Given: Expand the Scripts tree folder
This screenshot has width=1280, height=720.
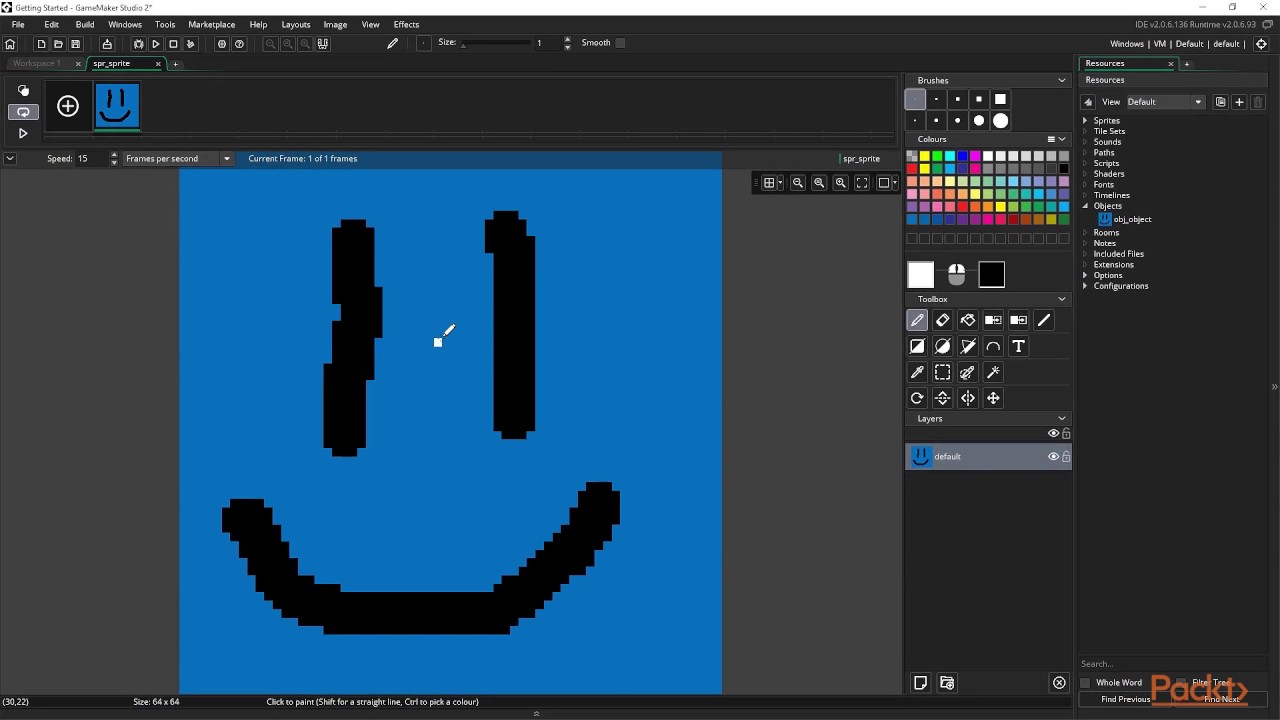Looking at the screenshot, I should (x=1086, y=163).
